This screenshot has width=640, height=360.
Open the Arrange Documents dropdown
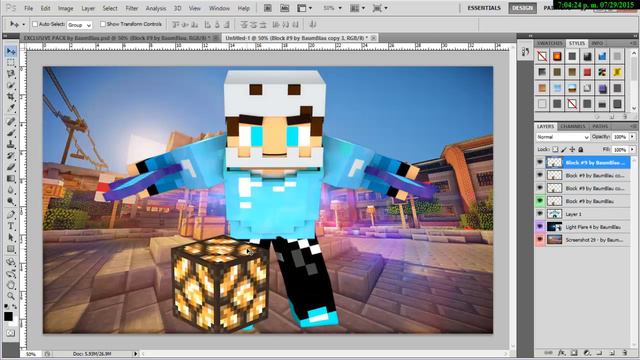[x=358, y=8]
